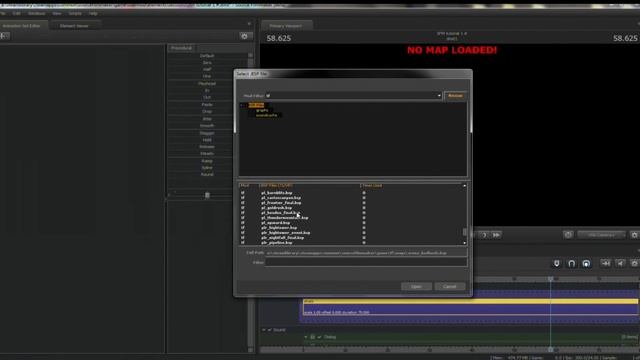Toggle the lock icon on the Dialog track

tap(313, 337)
